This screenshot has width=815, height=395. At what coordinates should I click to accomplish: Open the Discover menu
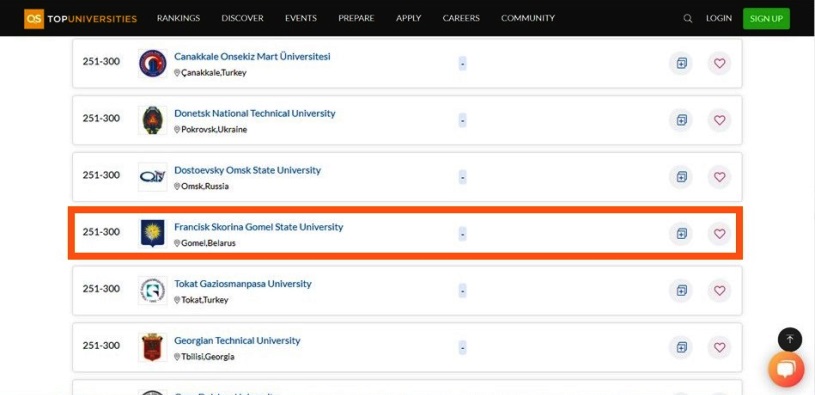[x=242, y=18]
